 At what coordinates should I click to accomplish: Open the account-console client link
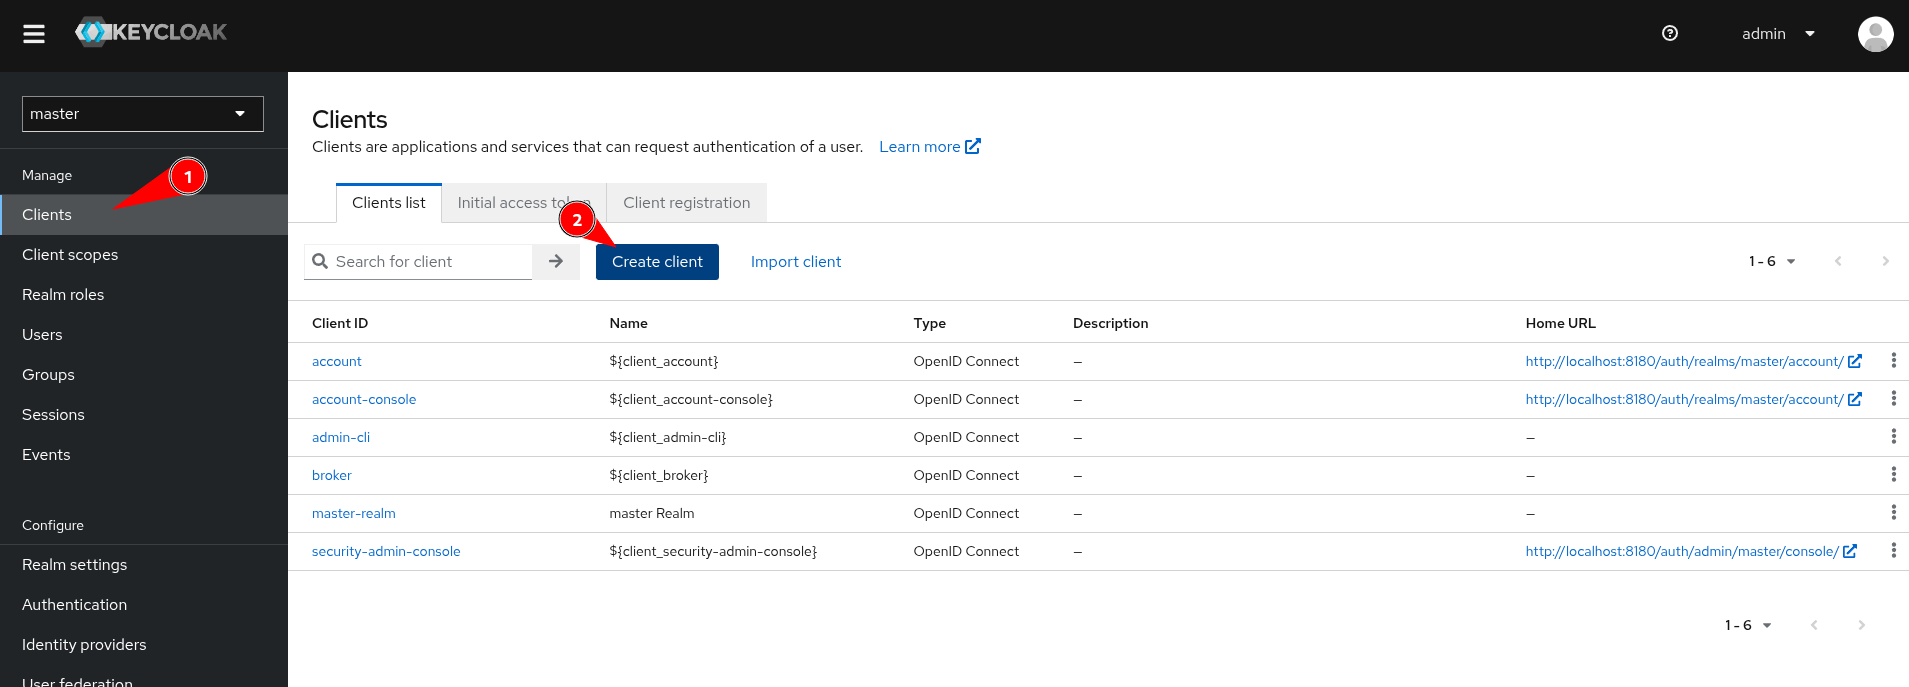click(x=364, y=399)
